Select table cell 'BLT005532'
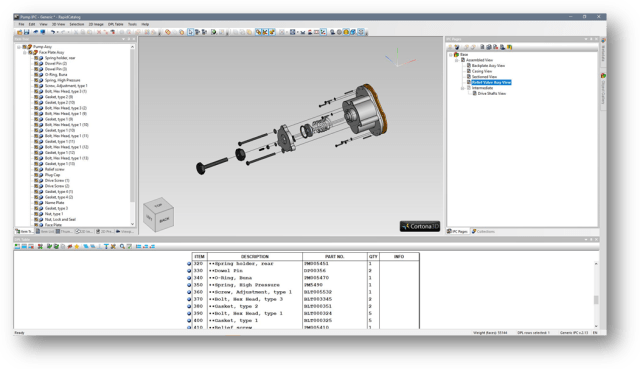Viewport: 640px width, 369px height. coord(318,292)
